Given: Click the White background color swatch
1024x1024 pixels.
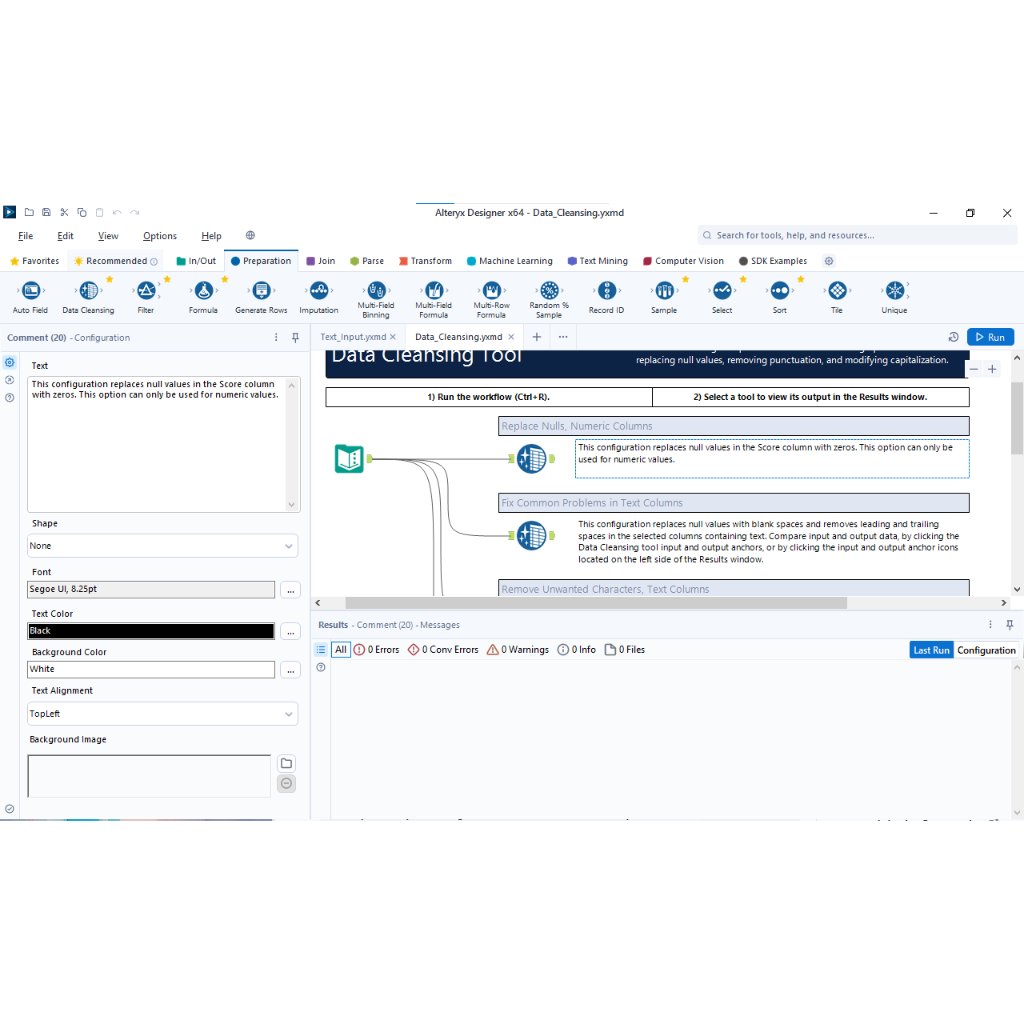Looking at the screenshot, I should click(x=151, y=669).
